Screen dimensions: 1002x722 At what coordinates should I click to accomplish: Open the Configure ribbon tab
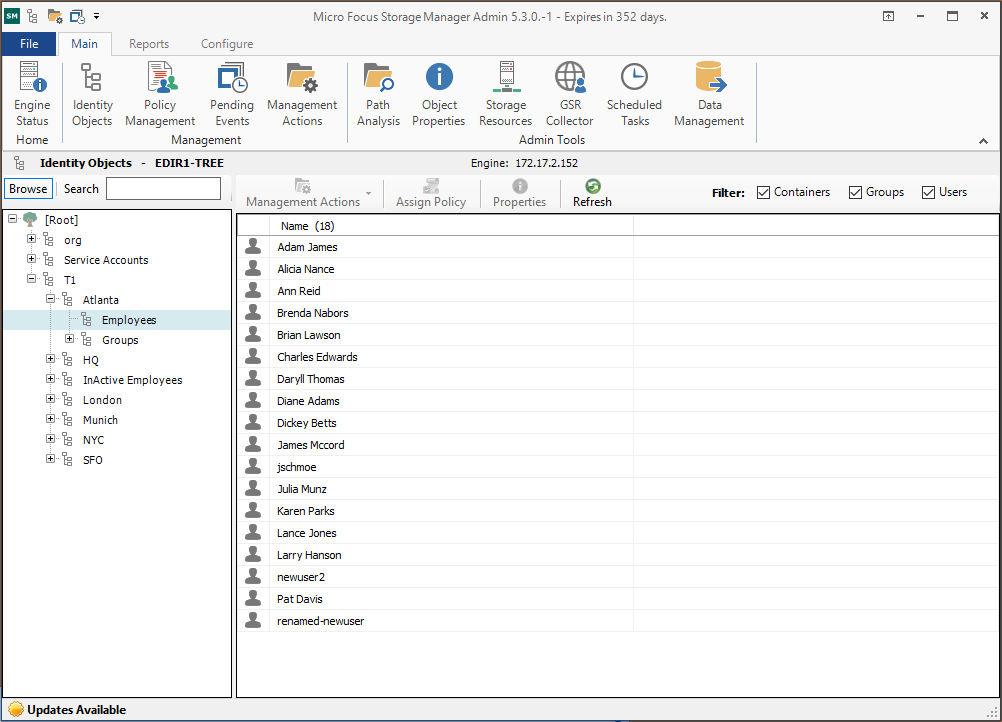227,44
